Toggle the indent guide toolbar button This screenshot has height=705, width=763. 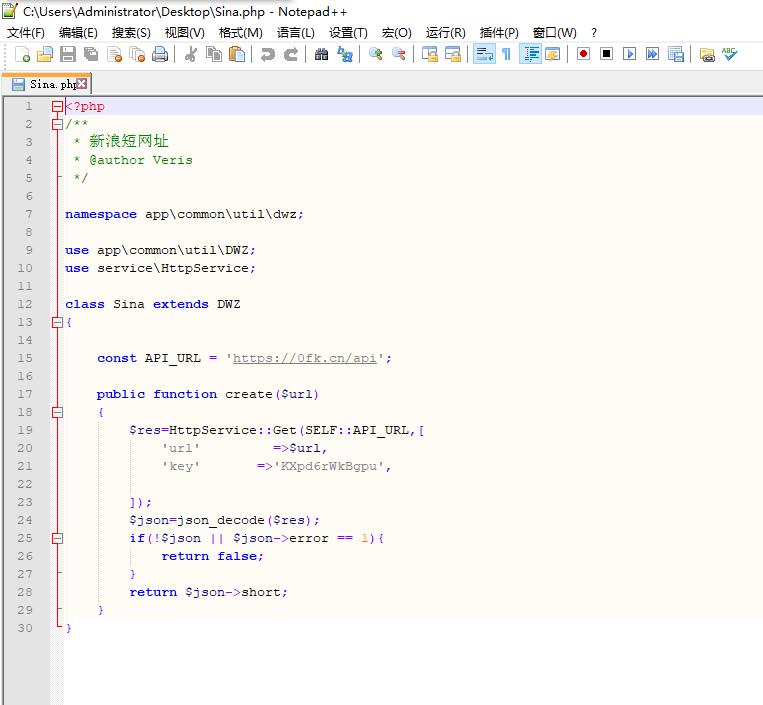click(530, 54)
